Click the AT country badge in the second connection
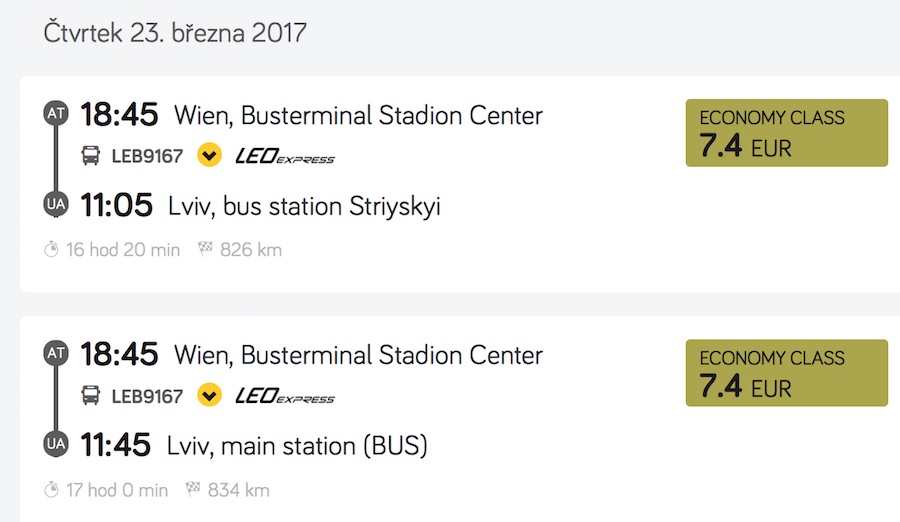Viewport: 900px width, 522px height. tap(55, 354)
